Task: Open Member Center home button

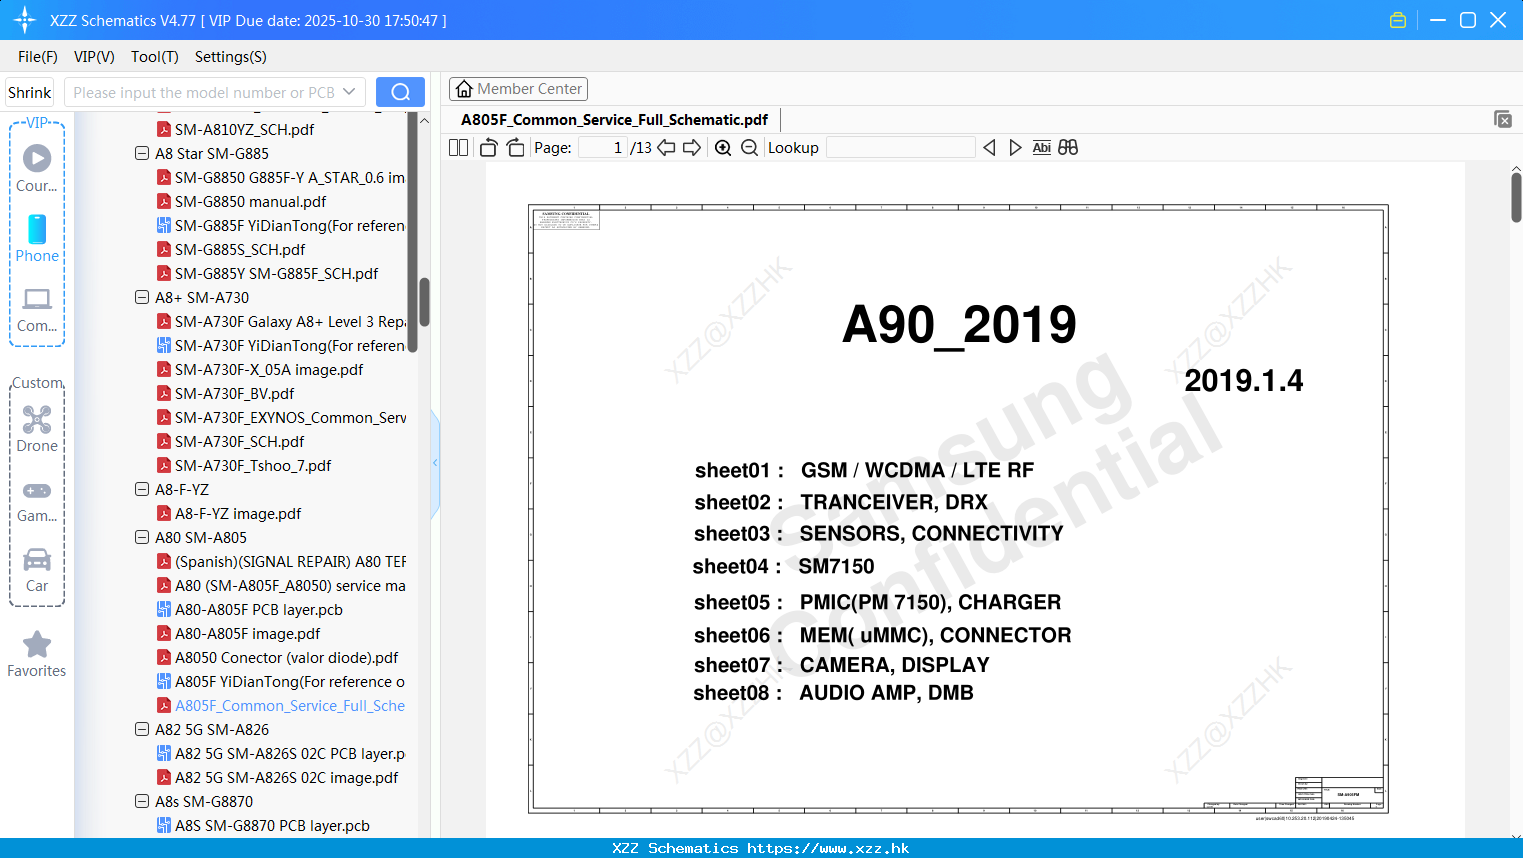Action: [x=518, y=89]
